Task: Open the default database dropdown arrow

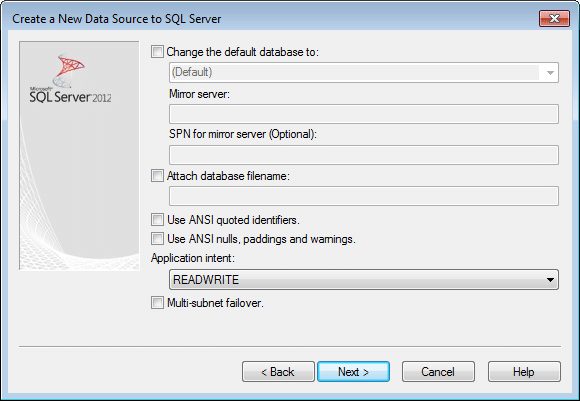Action: [550, 73]
